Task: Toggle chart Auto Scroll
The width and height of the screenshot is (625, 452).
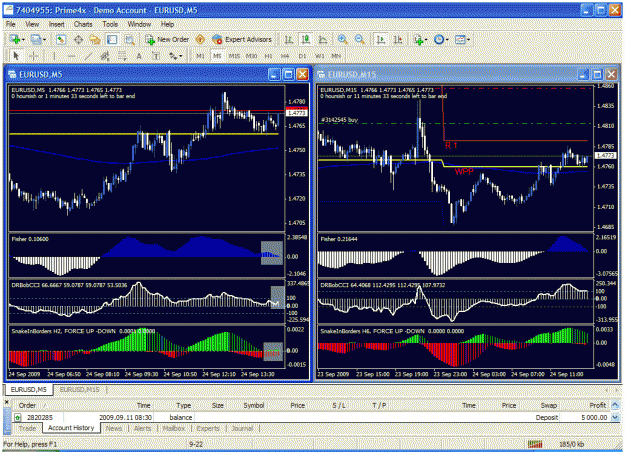Action: pos(381,39)
